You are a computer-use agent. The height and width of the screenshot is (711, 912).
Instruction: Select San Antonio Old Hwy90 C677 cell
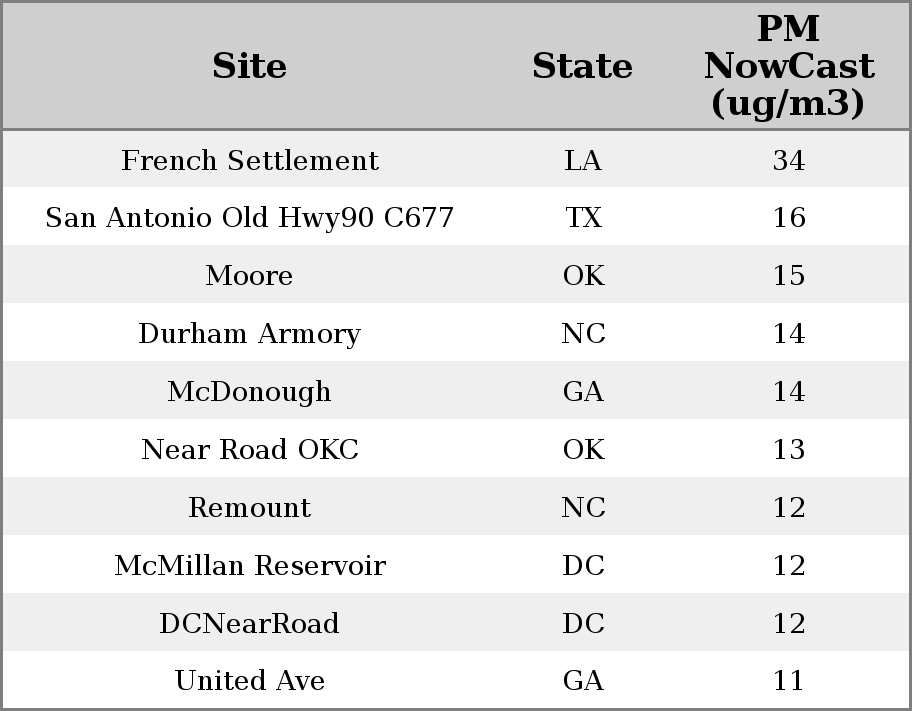(249, 218)
